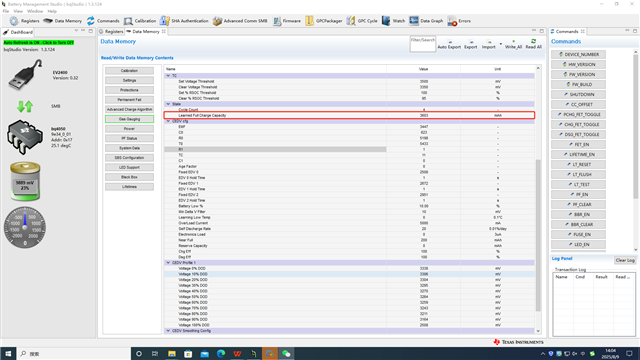
Task: Open Data Memory from the toolbar
Action: point(62,21)
